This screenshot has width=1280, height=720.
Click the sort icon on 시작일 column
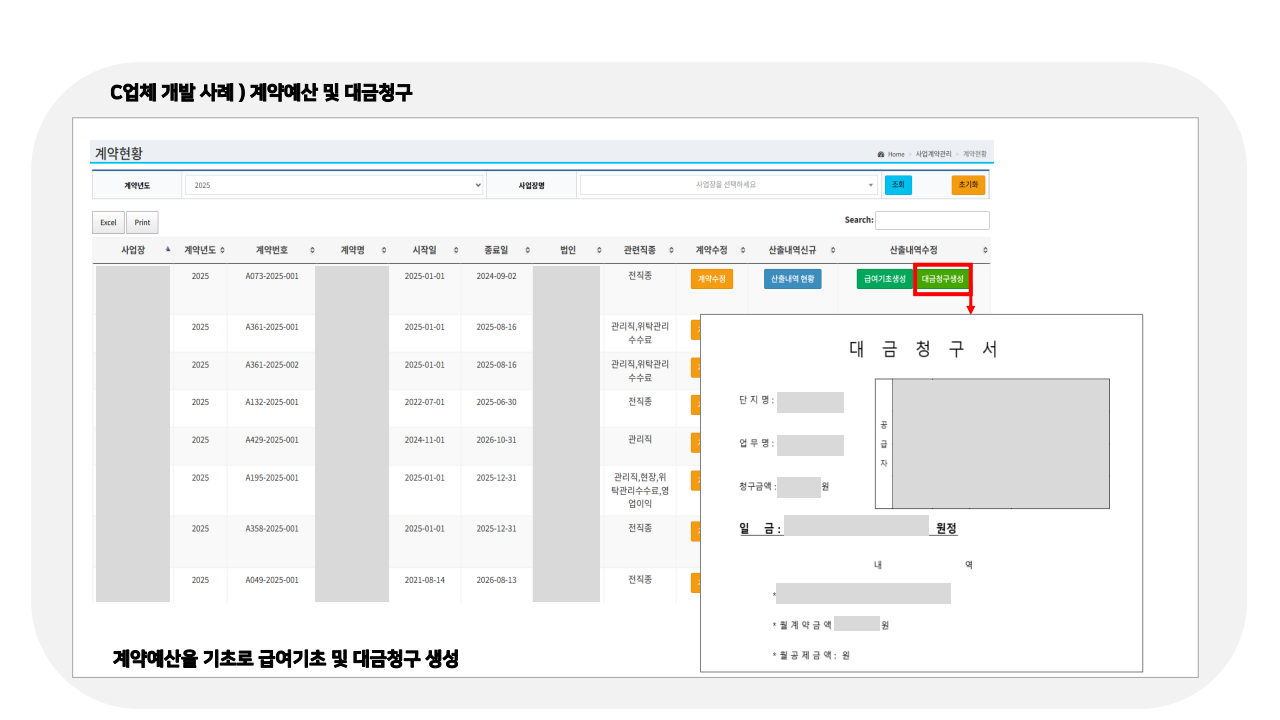[x=456, y=249]
